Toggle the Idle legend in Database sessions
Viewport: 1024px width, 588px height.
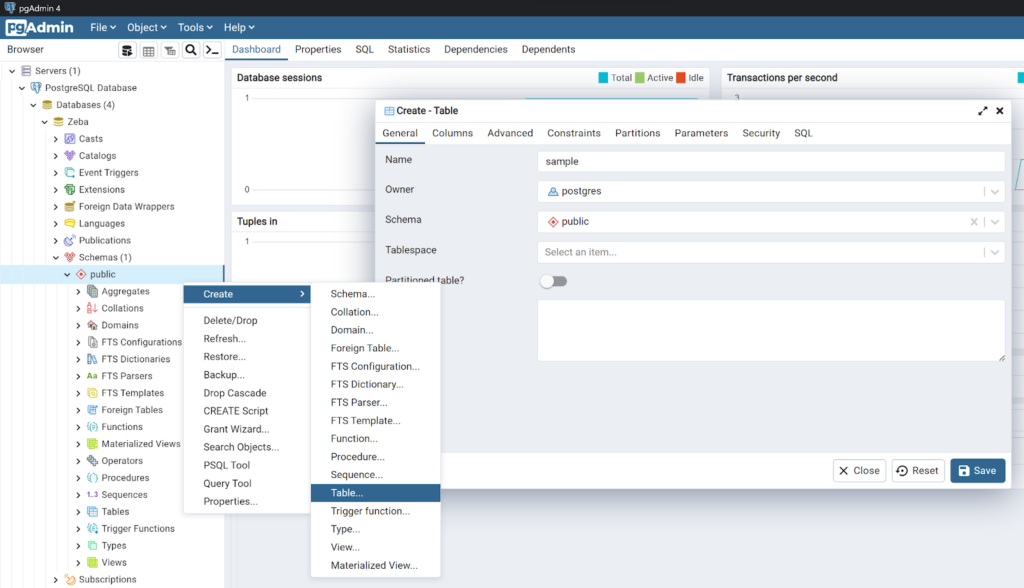(x=681, y=78)
